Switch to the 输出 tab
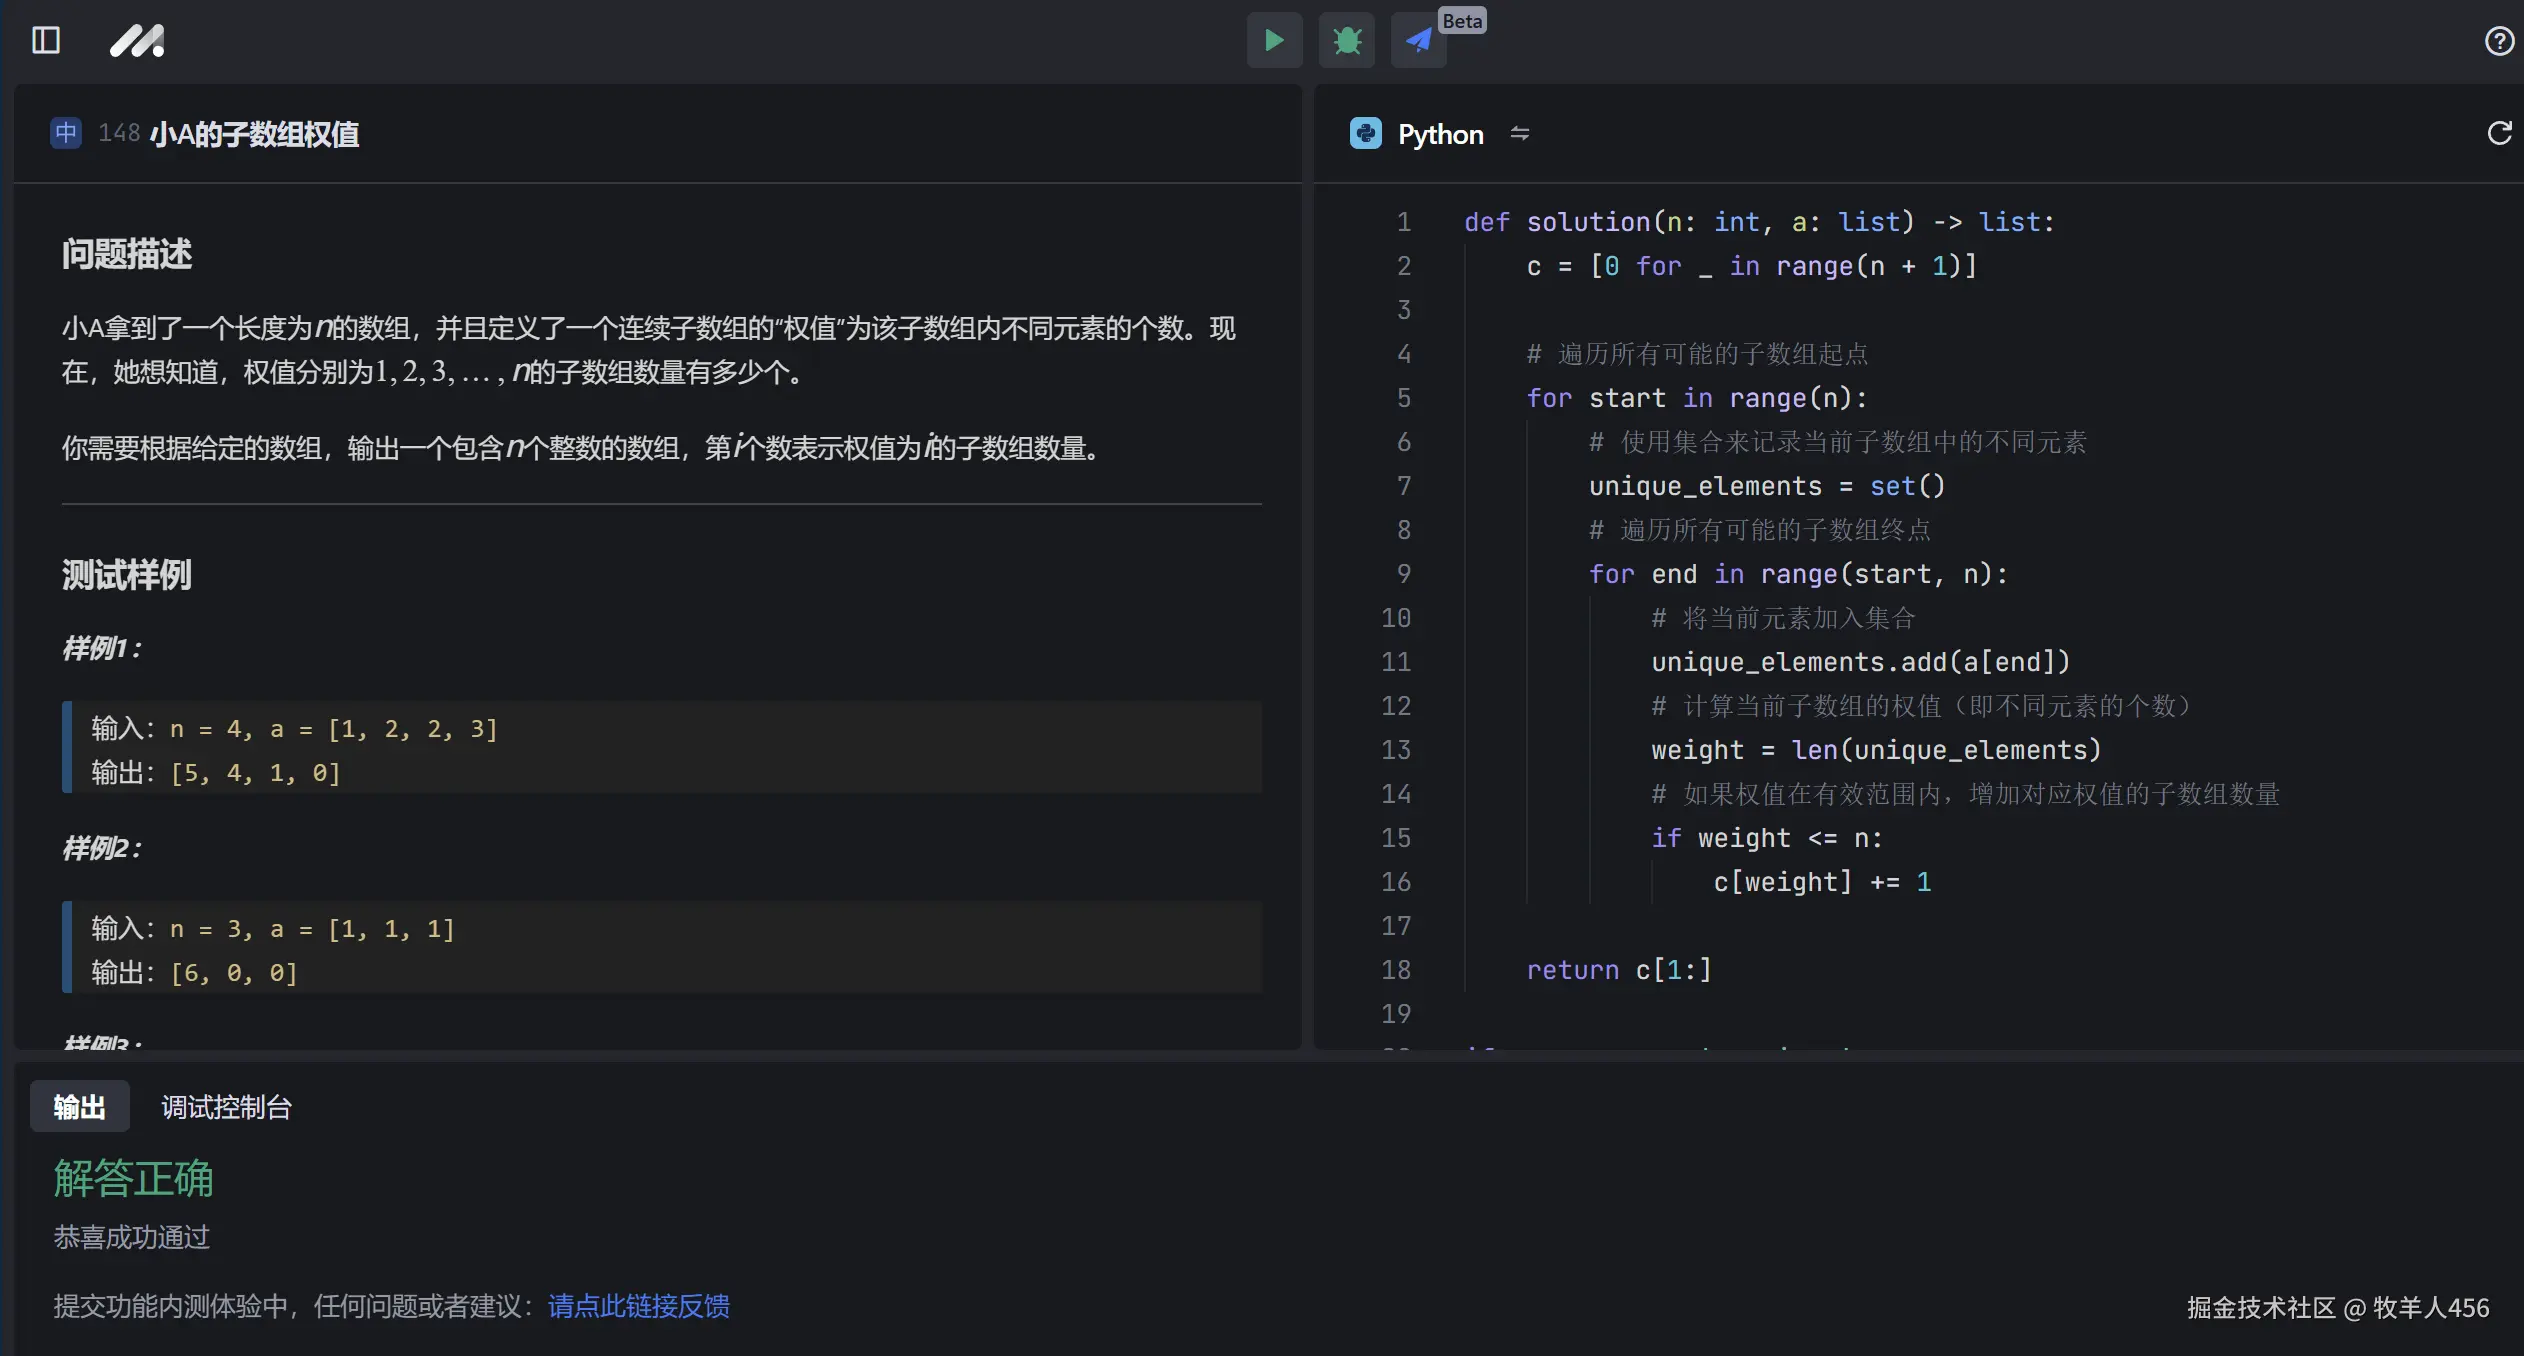 coord(79,1107)
